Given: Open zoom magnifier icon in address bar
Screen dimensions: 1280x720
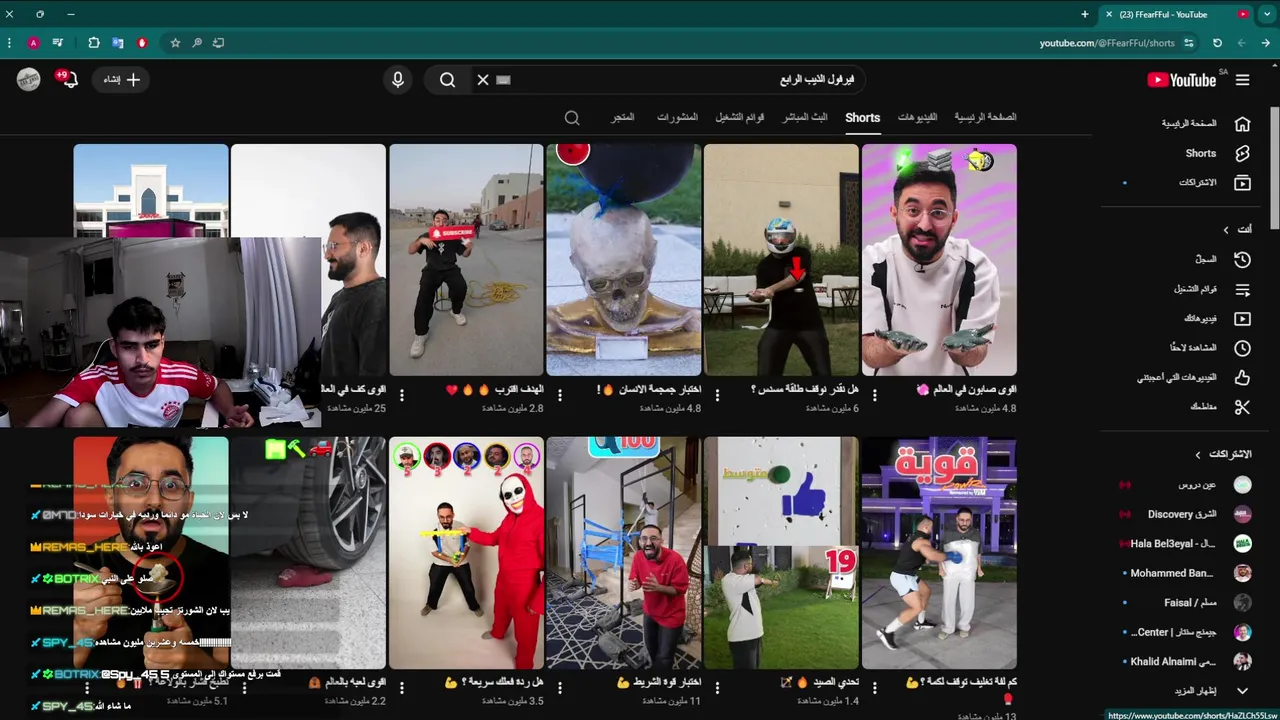Looking at the screenshot, I should coord(197,43).
